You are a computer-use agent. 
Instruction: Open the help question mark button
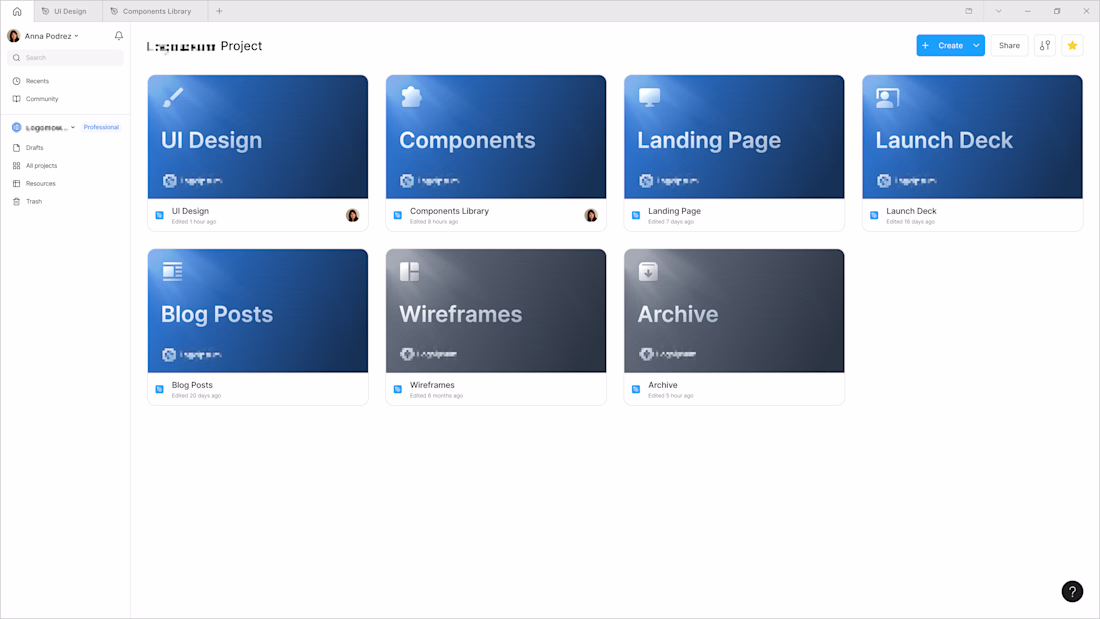tap(1072, 592)
